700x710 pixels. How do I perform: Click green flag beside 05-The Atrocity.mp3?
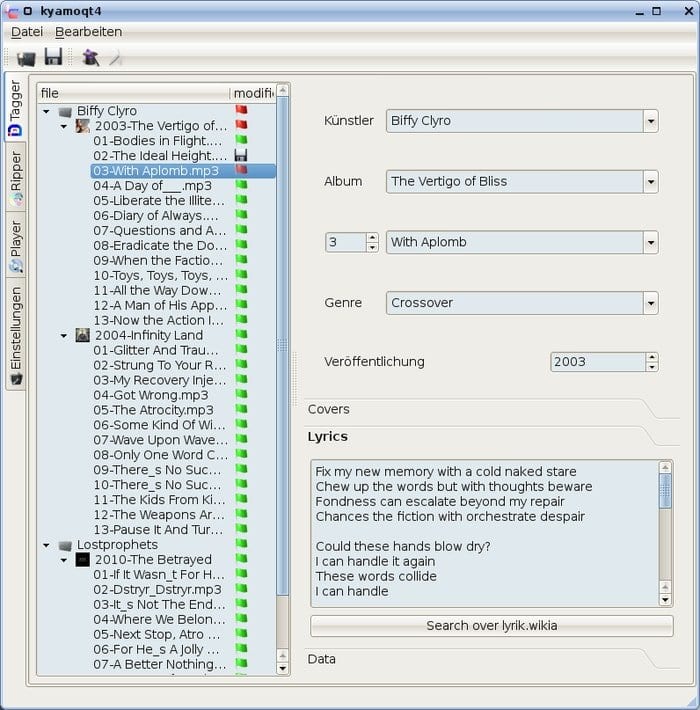click(241, 409)
